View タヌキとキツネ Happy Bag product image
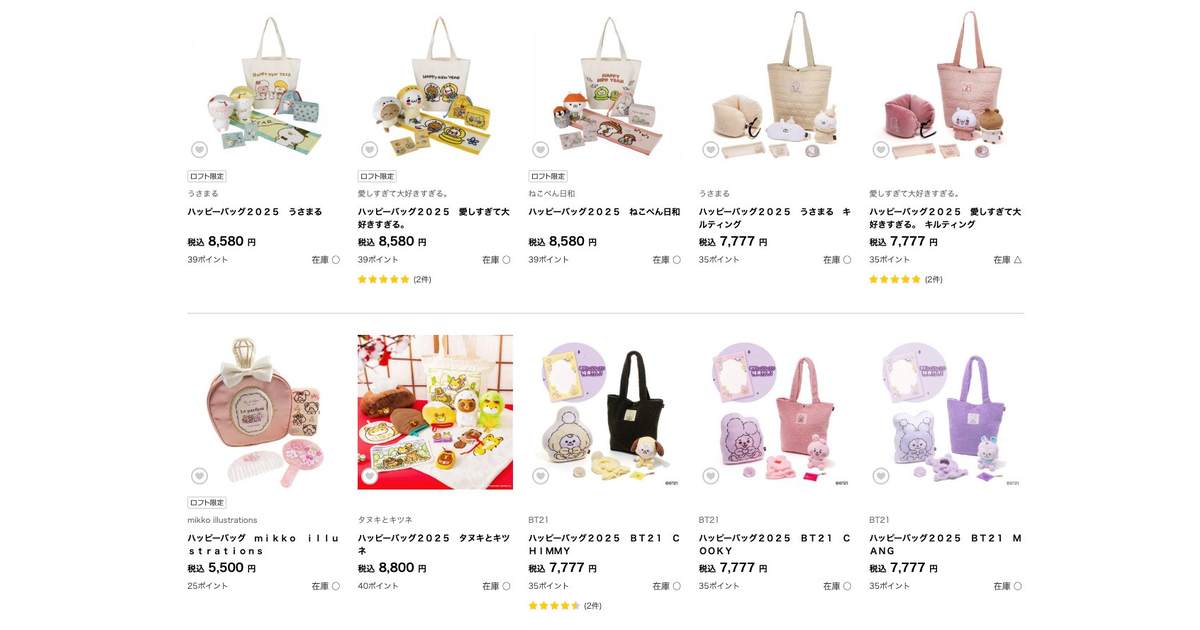The width and height of the screenshot is (1200, 630). tap(435, 412)
